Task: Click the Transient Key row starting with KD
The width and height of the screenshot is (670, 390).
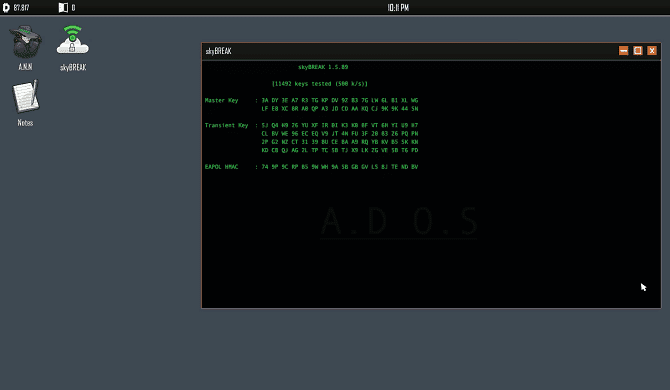Action: click(340, 150)
